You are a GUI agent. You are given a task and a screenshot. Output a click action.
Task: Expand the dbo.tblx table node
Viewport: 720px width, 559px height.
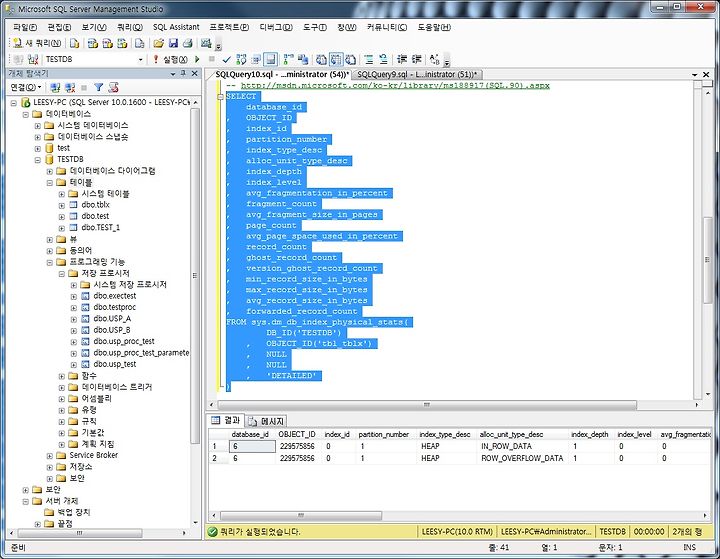click(x=62, y=205)
